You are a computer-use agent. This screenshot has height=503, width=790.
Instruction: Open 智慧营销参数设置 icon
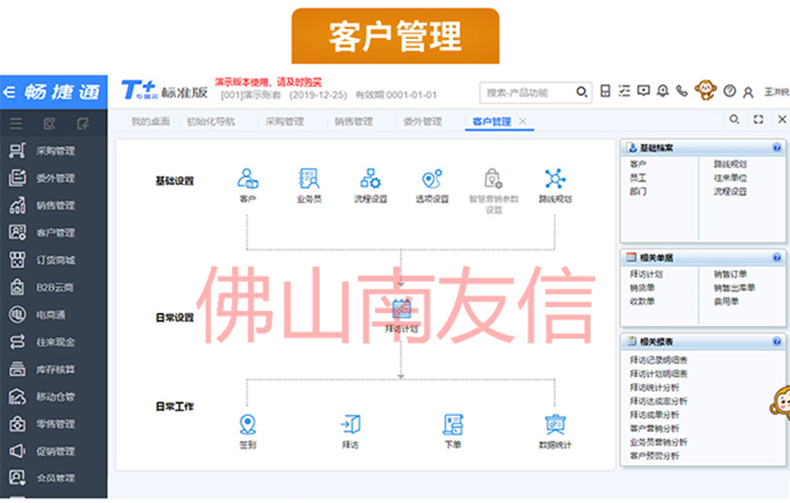pyautogui.click(x=493, y=178)
